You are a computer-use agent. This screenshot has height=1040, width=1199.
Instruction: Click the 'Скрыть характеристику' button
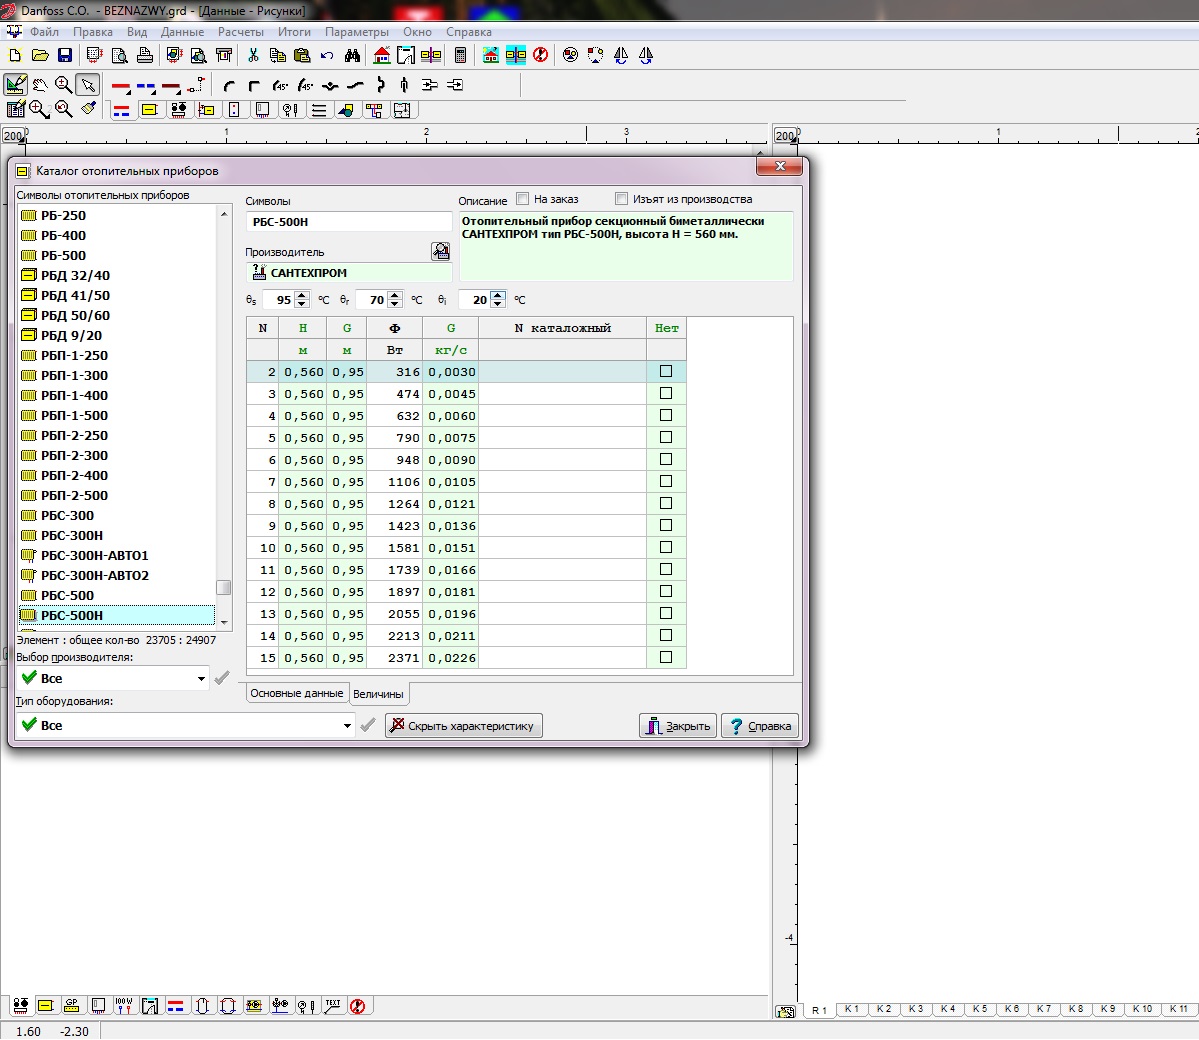pos(464,726)
